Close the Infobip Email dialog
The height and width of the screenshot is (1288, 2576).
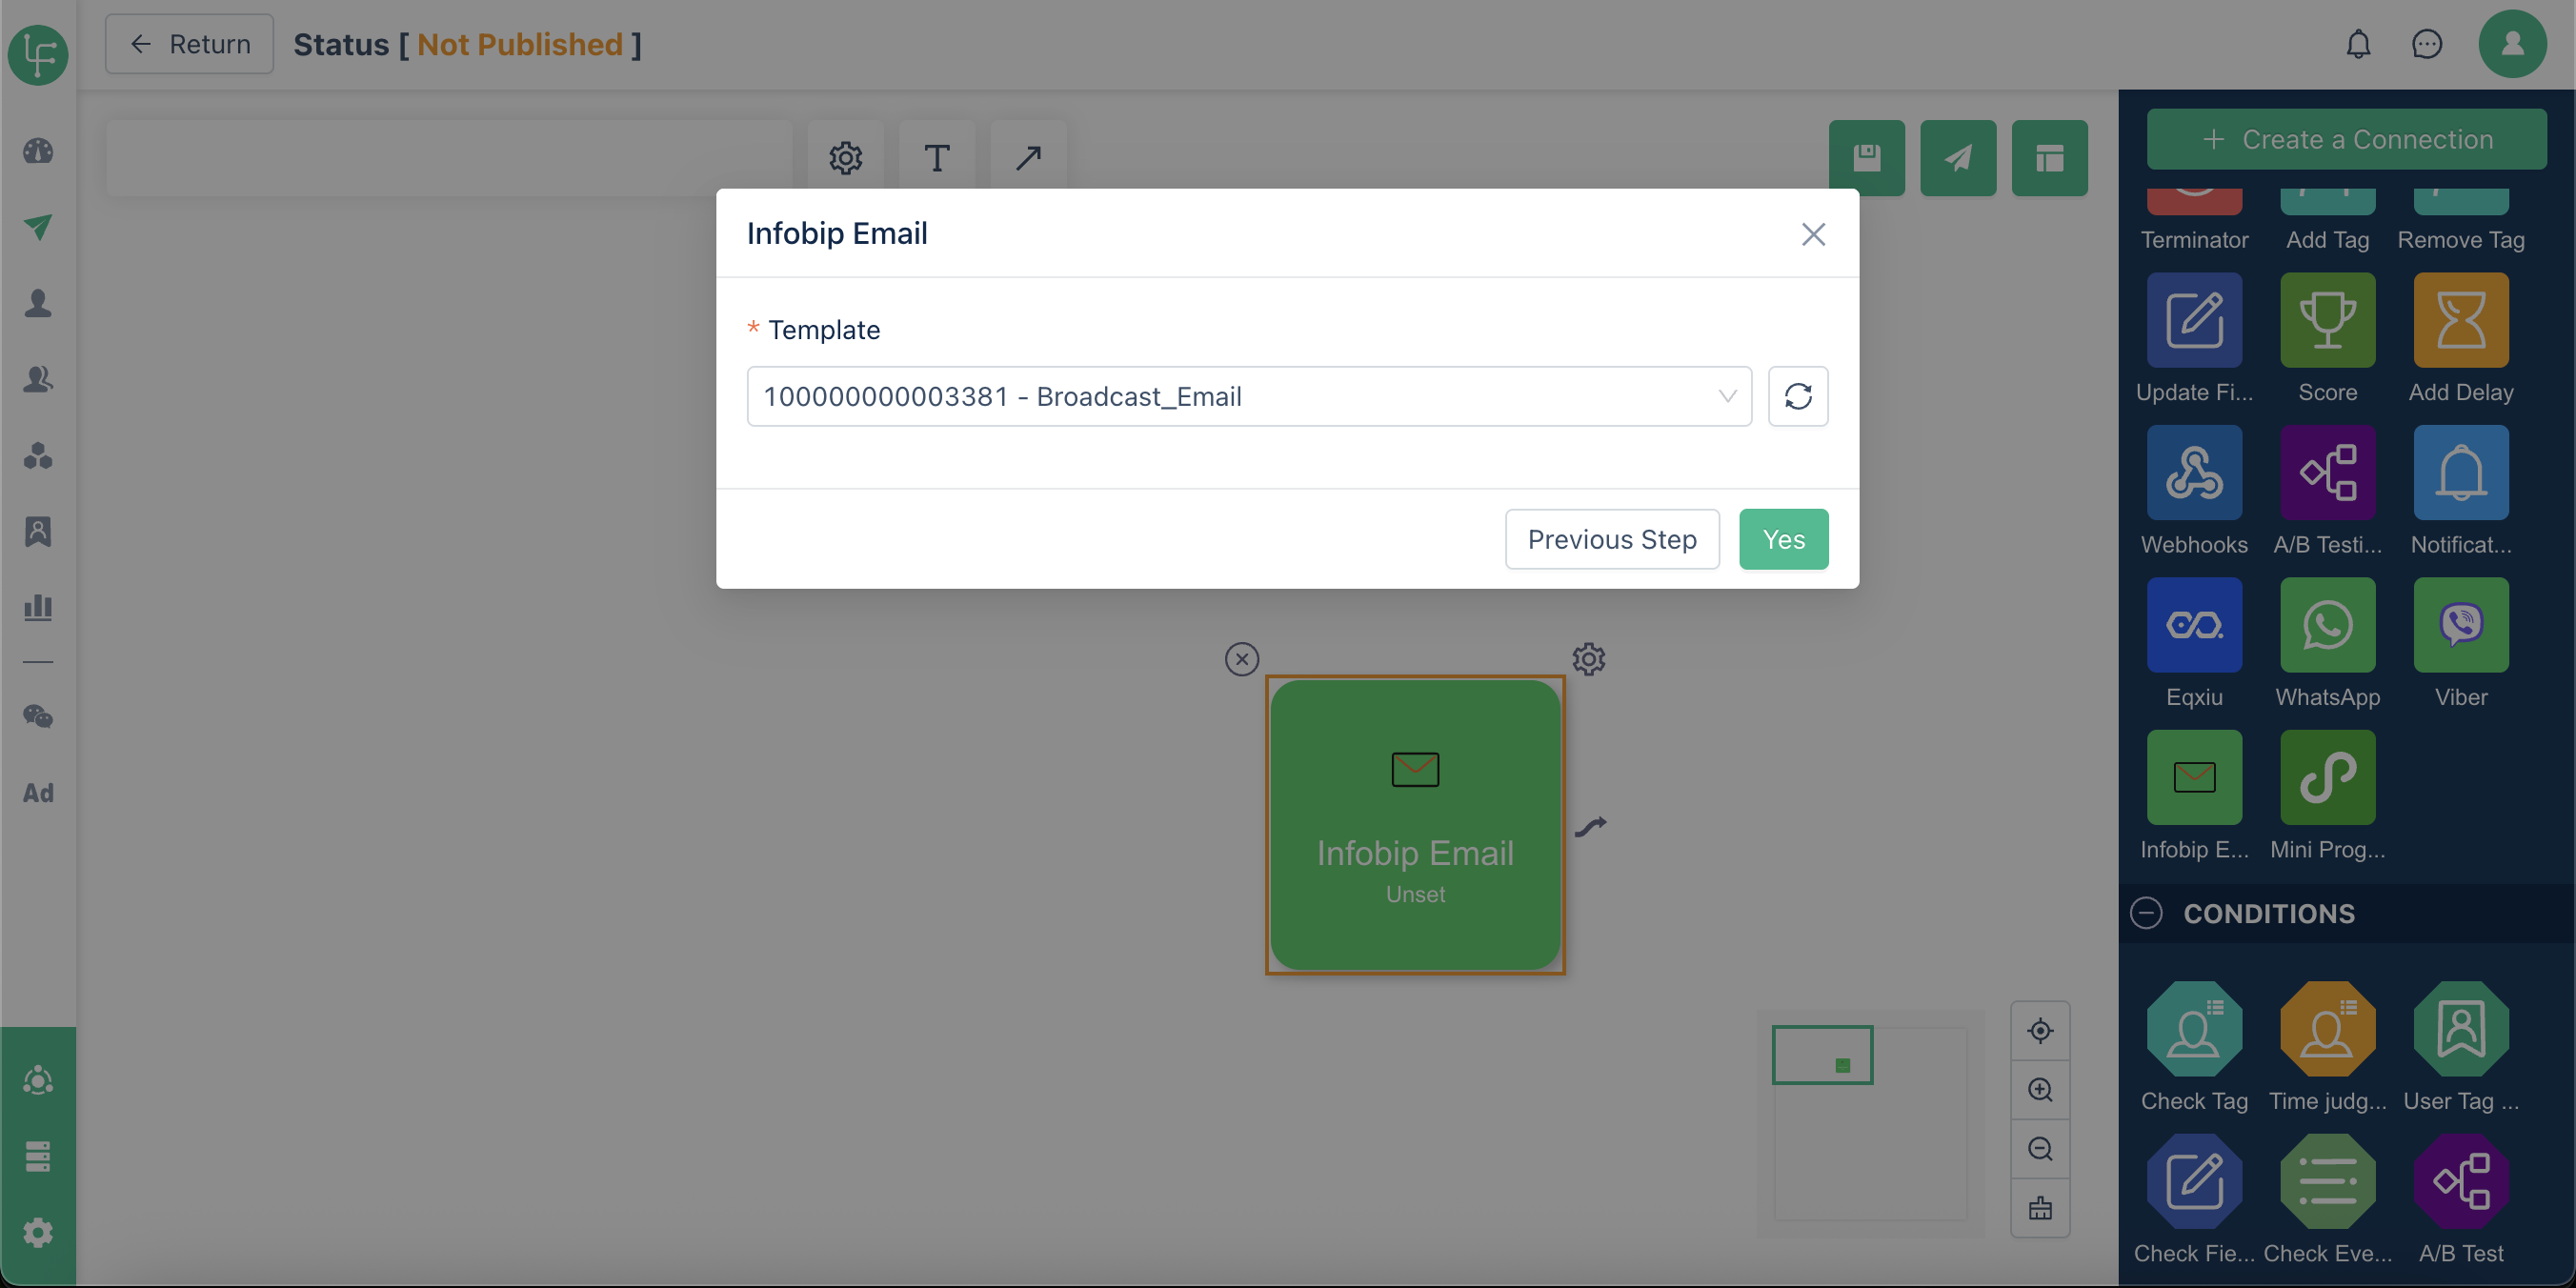click(1812, 234)
